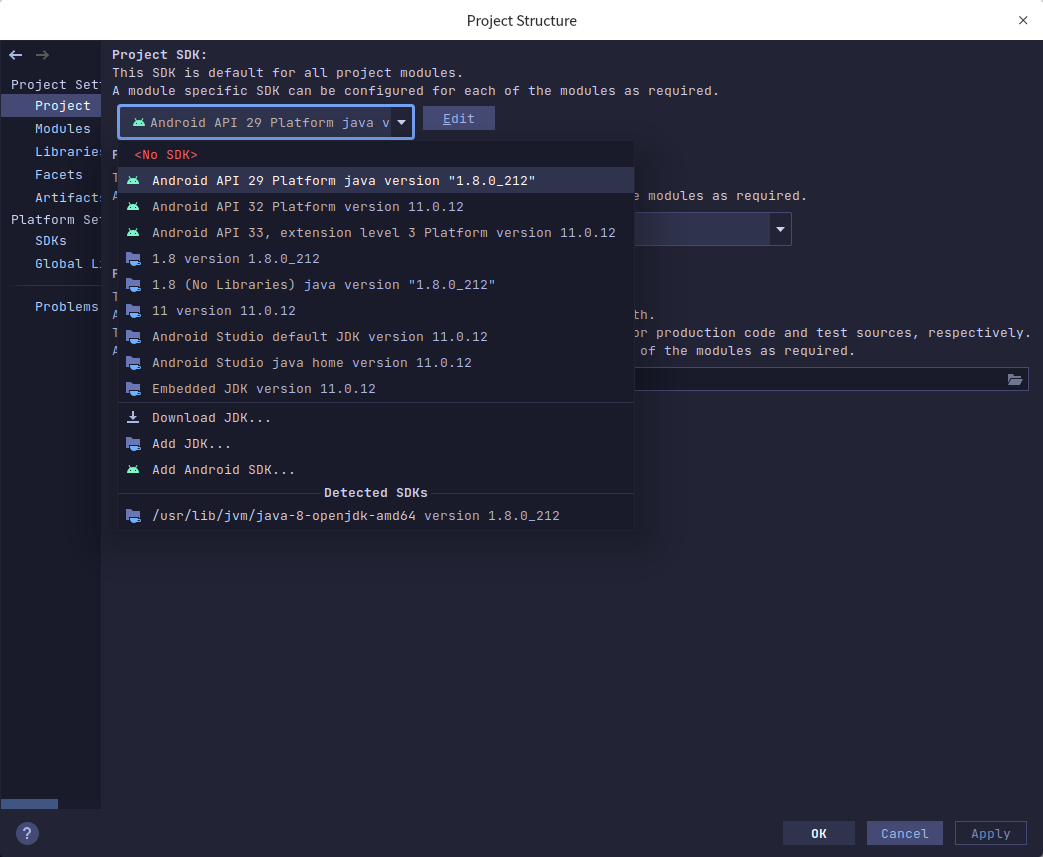Image resolution: width=1043 pixels, height=857 pixels.
Task: Click Android icon beside Add Android SDK
Action: point(133,469)
